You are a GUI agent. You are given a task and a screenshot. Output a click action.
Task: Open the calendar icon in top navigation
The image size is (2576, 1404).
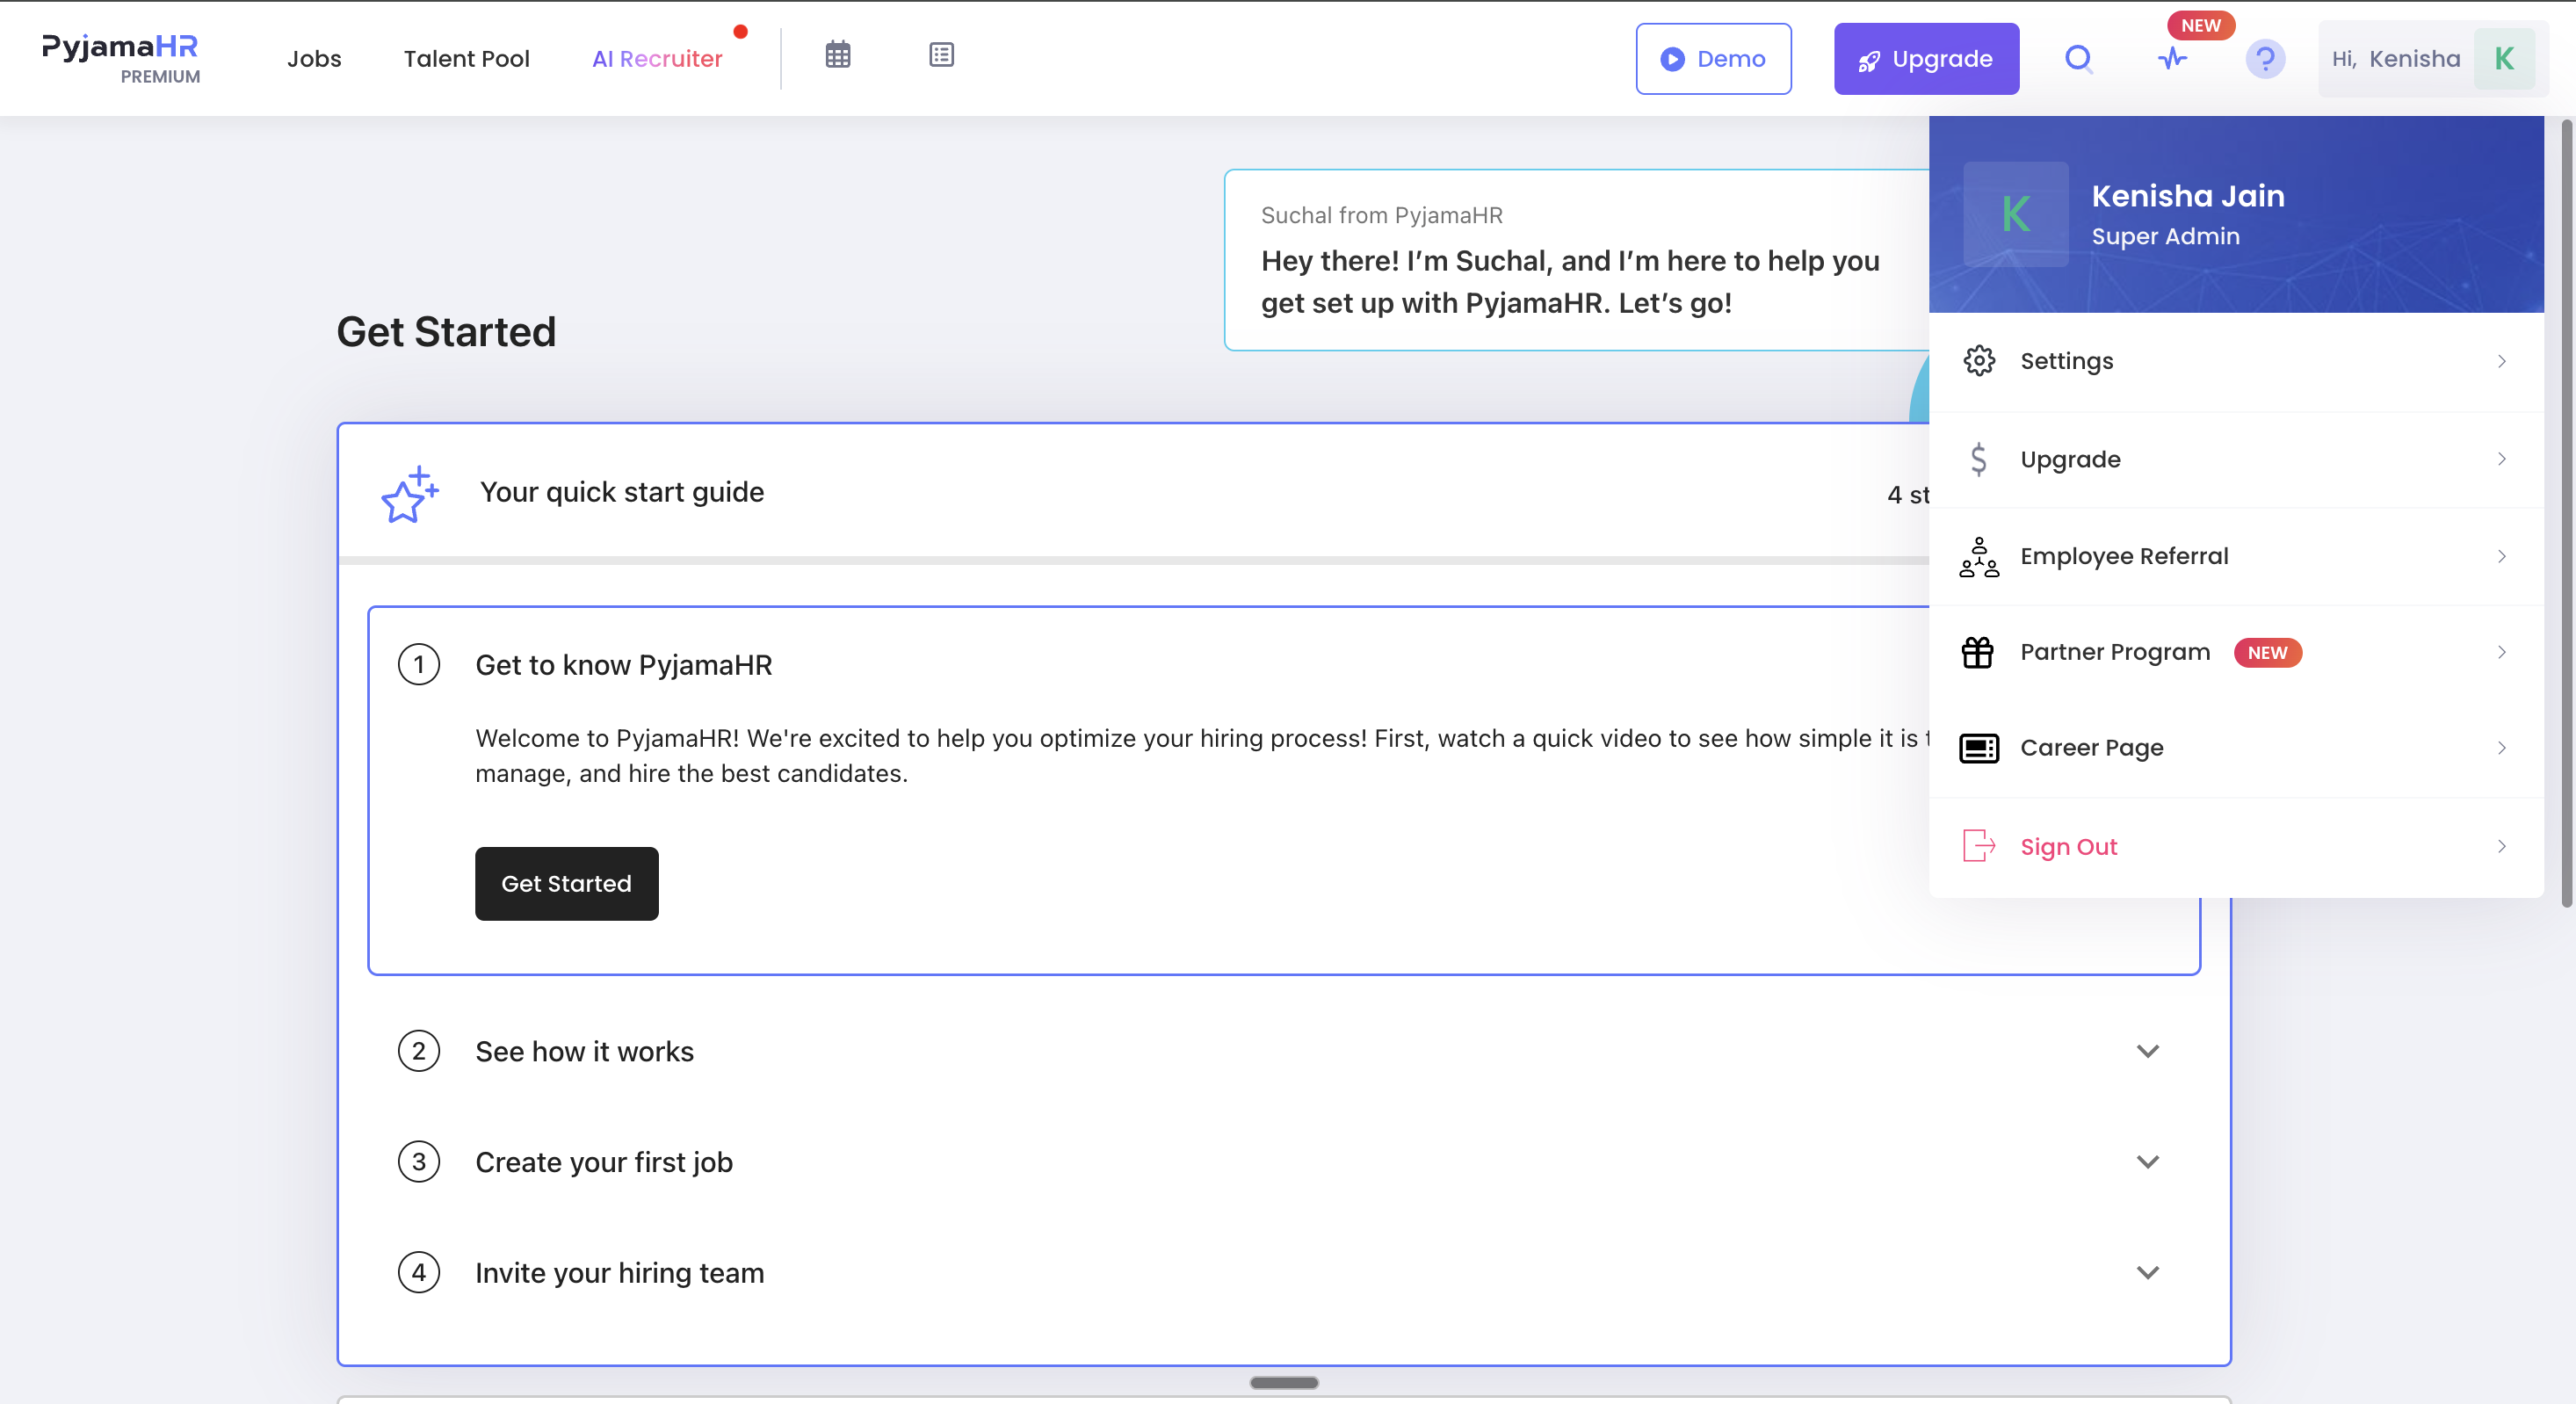[838, 55]
